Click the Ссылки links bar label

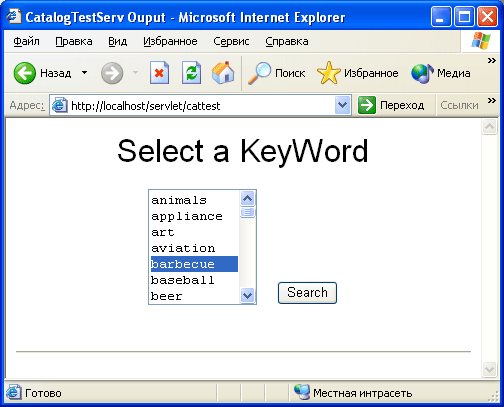pos(459,105)
